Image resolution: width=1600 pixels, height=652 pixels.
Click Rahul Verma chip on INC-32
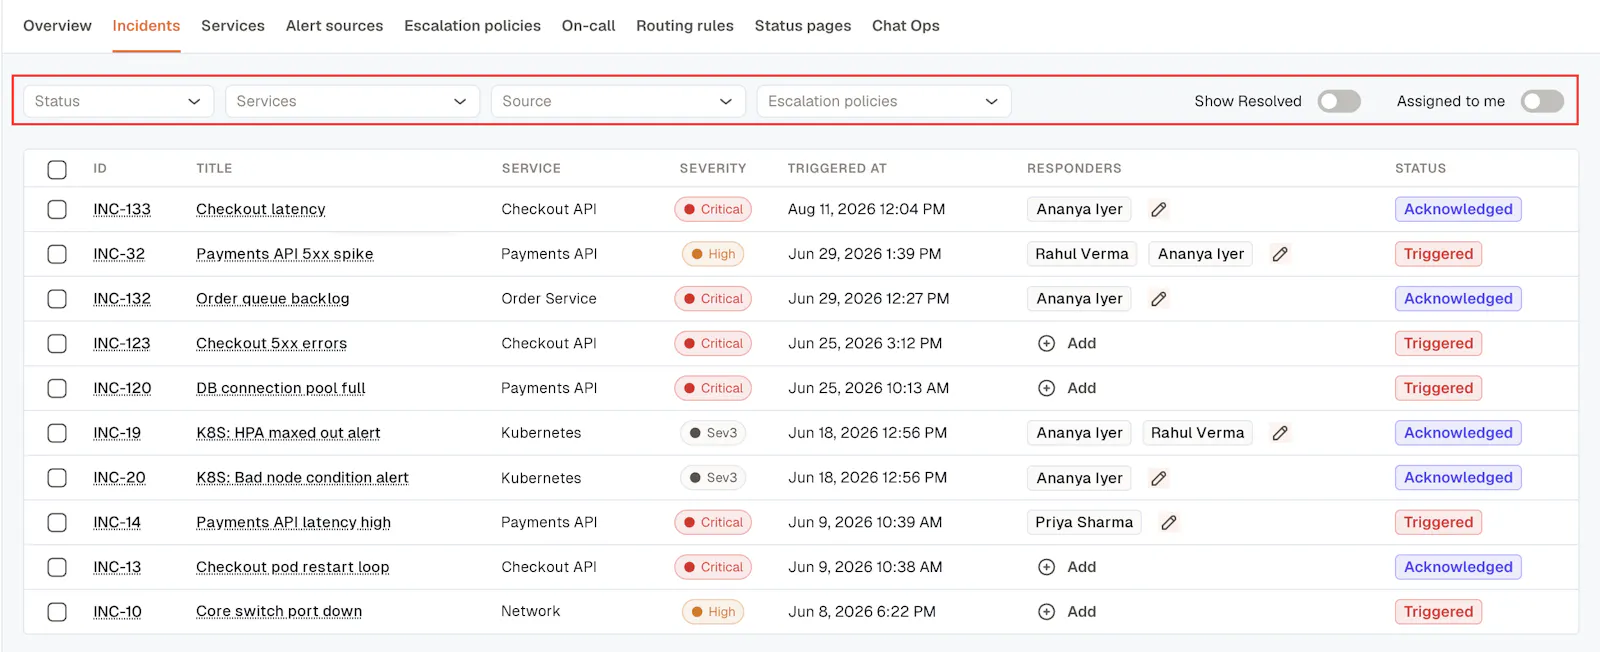[x=1082, y=254]
